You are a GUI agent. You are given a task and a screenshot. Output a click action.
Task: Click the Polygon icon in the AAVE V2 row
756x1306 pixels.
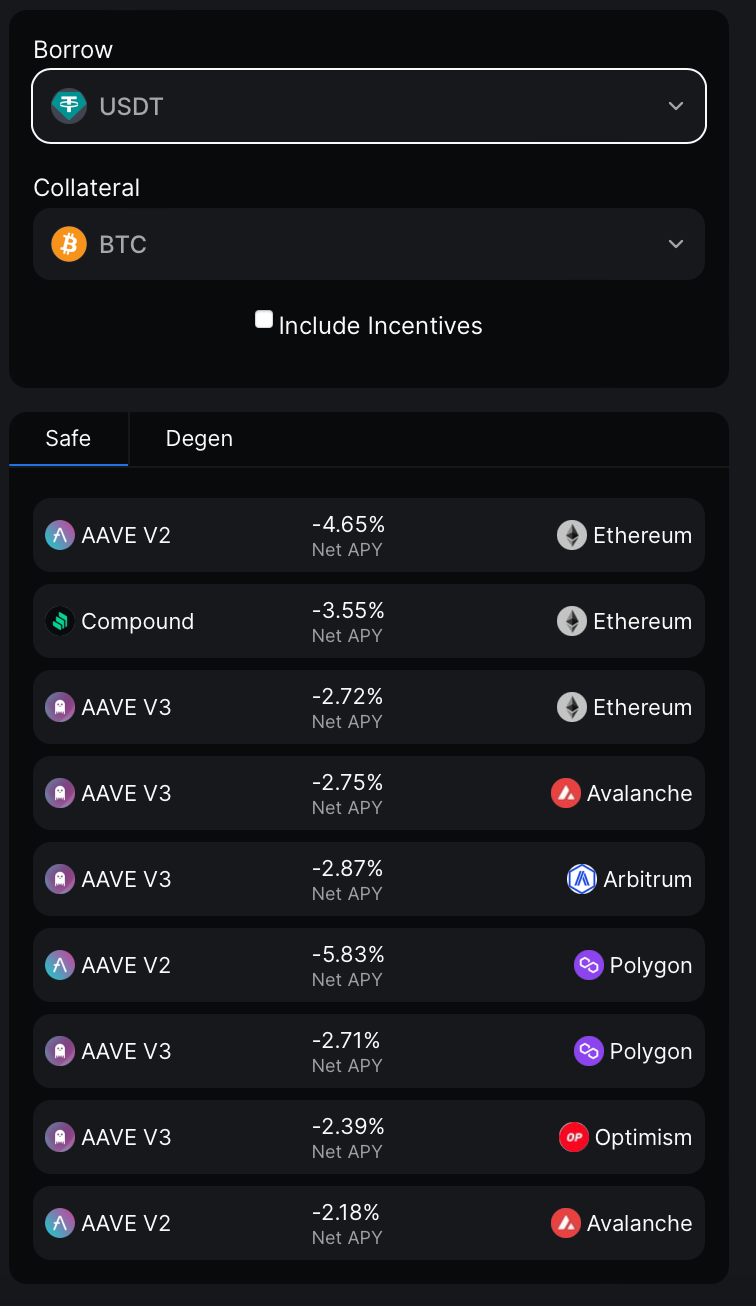point(589,965)
